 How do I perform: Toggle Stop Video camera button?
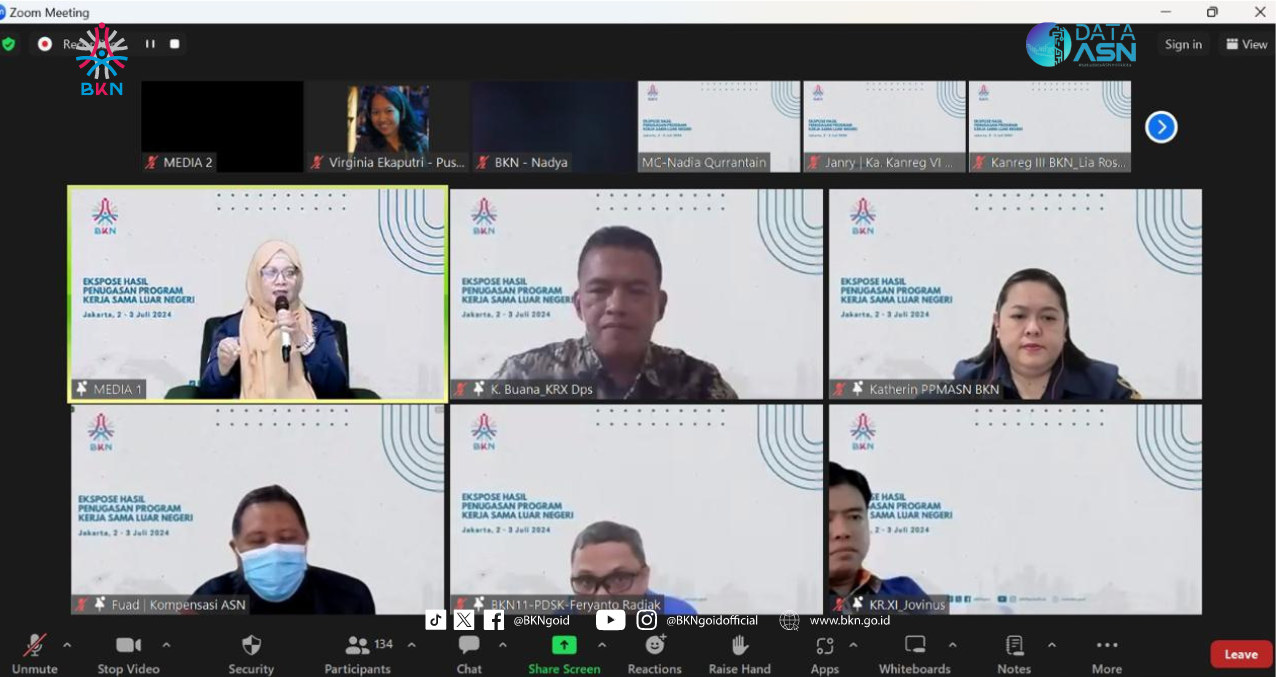tap(128, 646)
